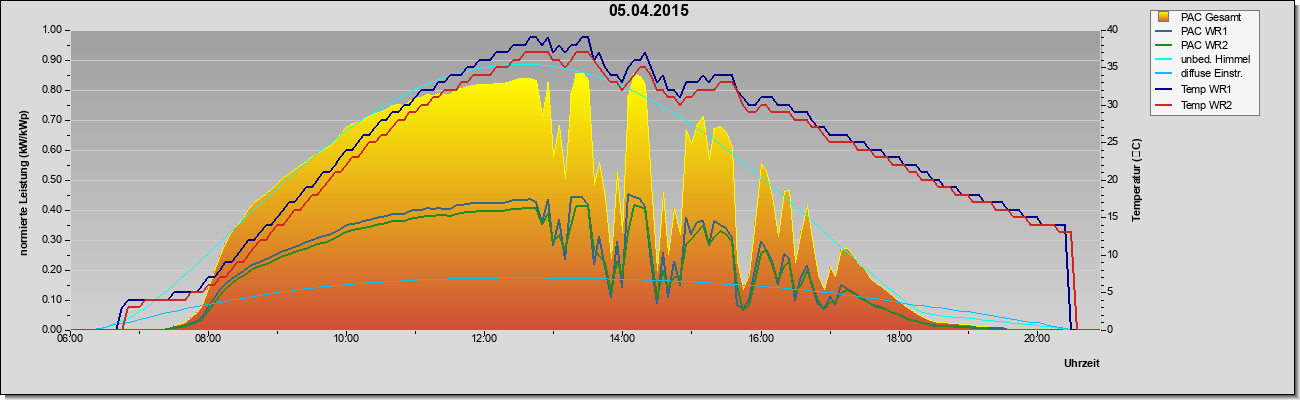The image size is (1300, 400).
Task: Select the 12:00 time tick label
Action: coord(484,338)
